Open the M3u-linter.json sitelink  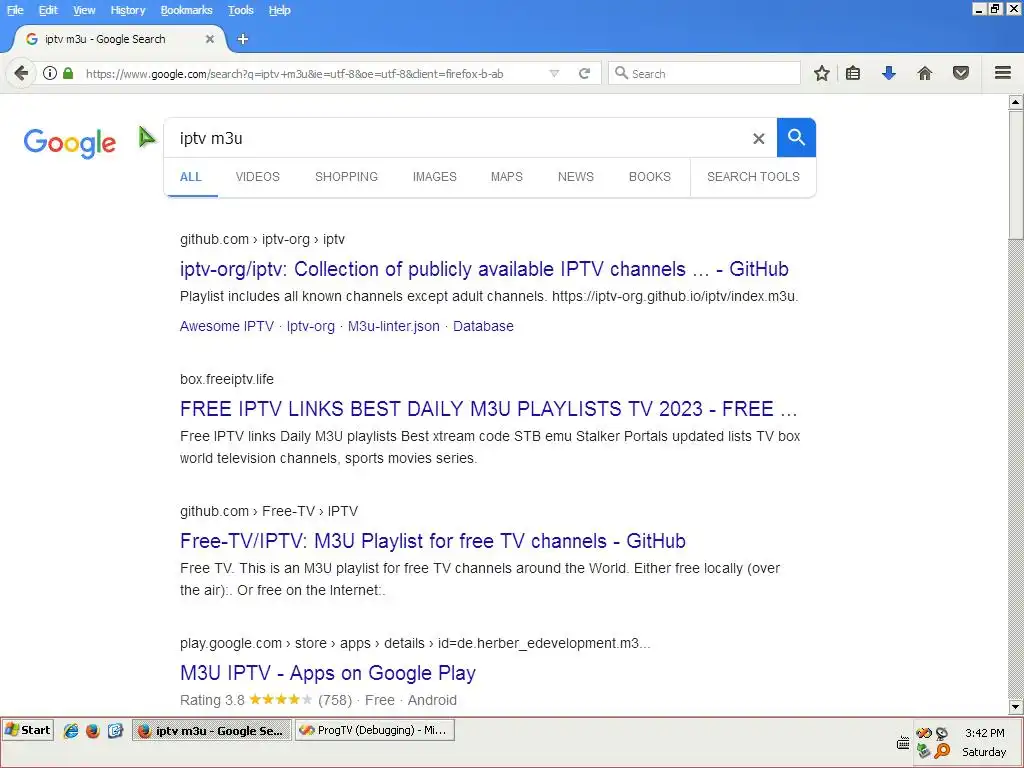point(393,326)
